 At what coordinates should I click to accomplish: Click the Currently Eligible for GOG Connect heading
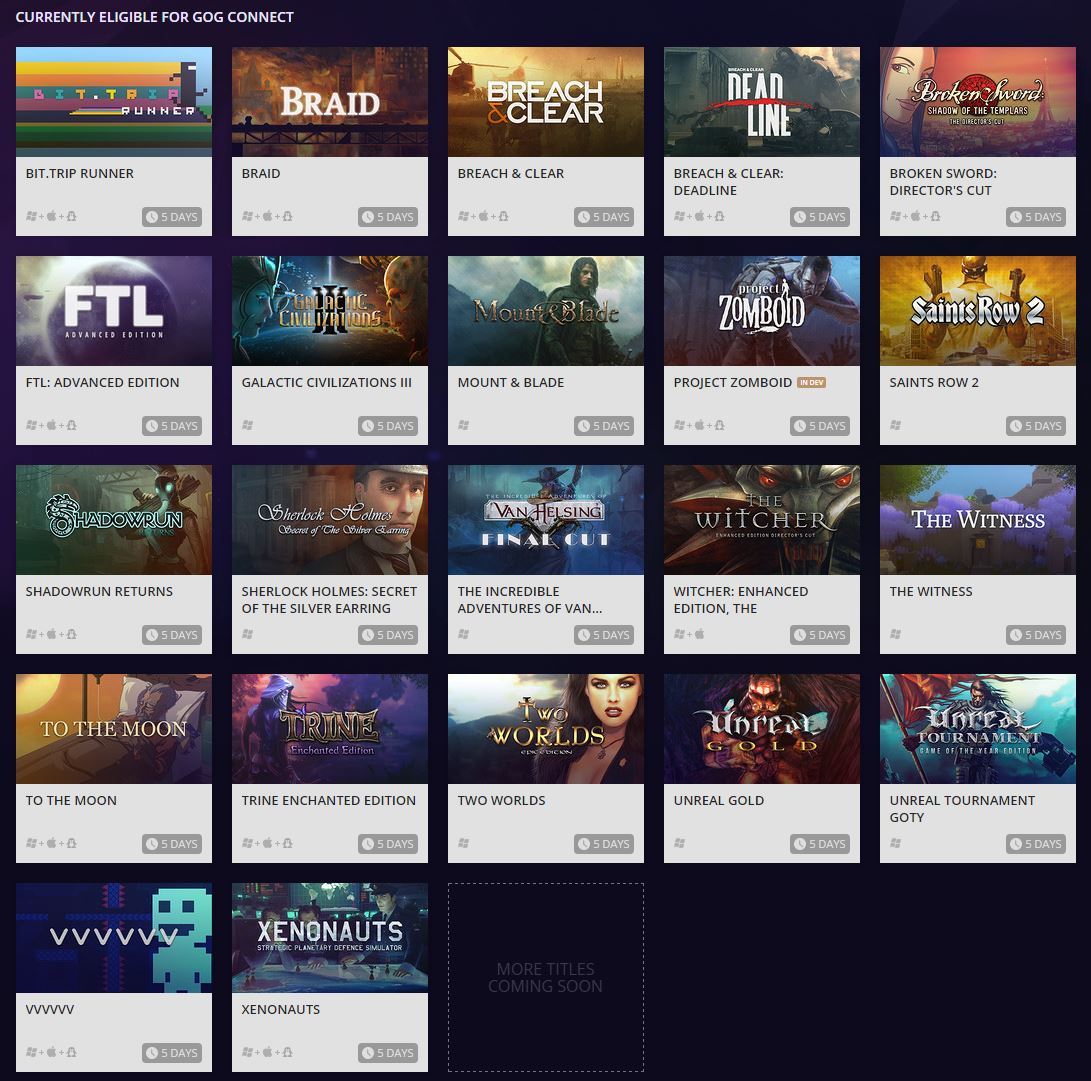click(154, 17)
